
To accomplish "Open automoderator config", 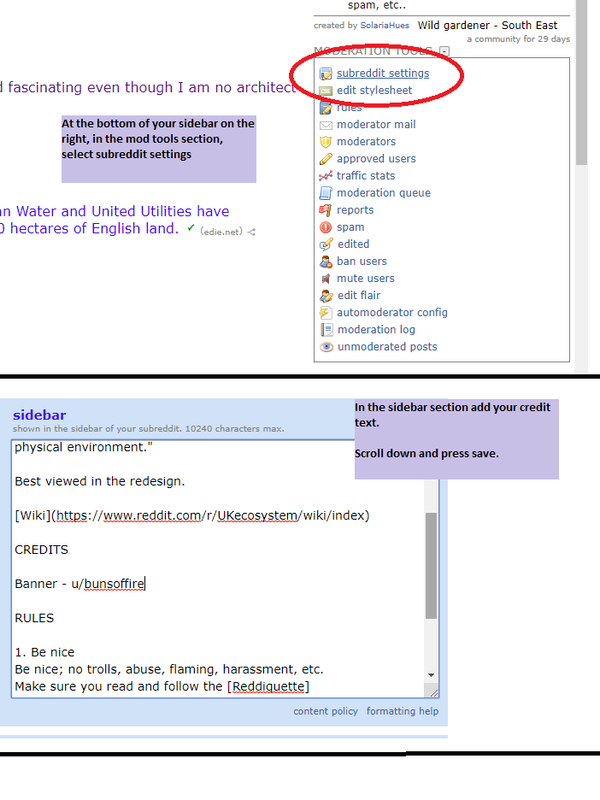I will point(392,312).
